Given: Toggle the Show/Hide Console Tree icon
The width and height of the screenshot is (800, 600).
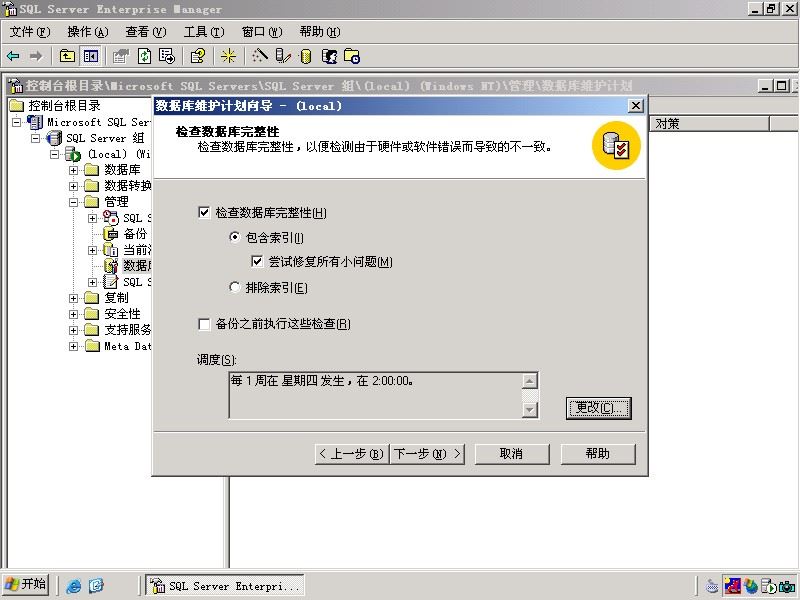Looking at the screenshot, I should [x=90, y=56].
